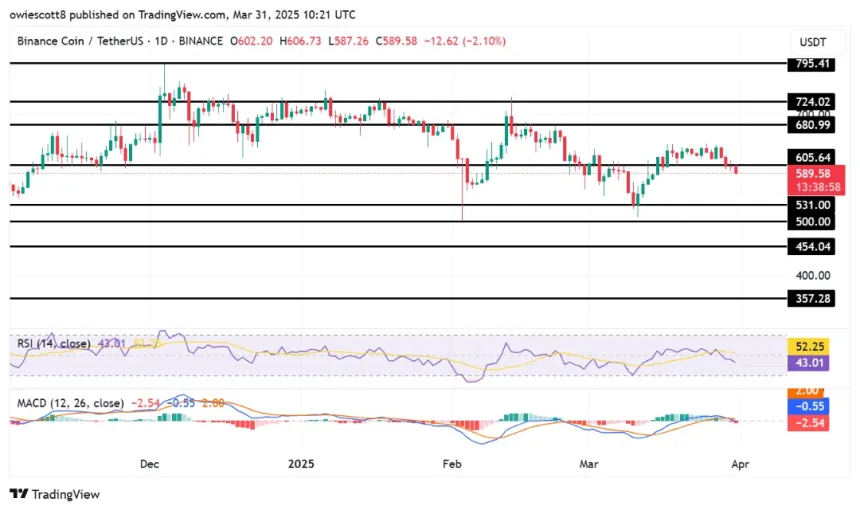
Task: Select the 2025 label on time axis
Action: click(x=300, y=464)
